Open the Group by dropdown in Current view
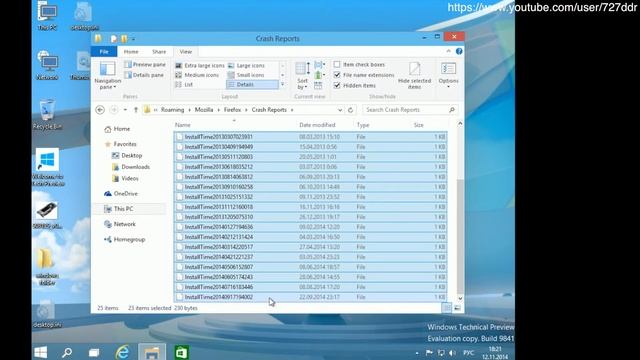 (x=320, y=65)
